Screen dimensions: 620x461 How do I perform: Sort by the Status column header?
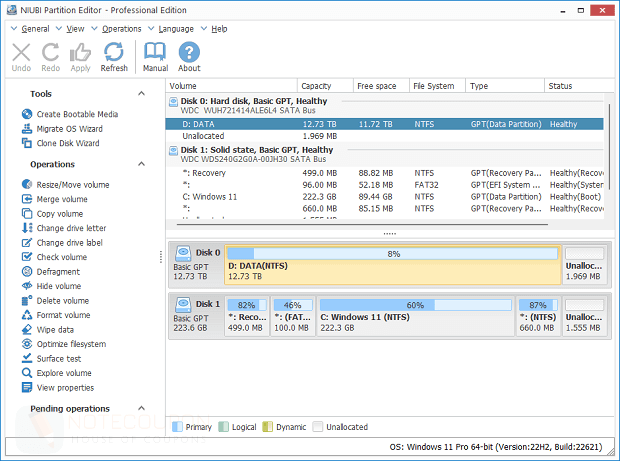pyautogui.click(x=579, y=86)
